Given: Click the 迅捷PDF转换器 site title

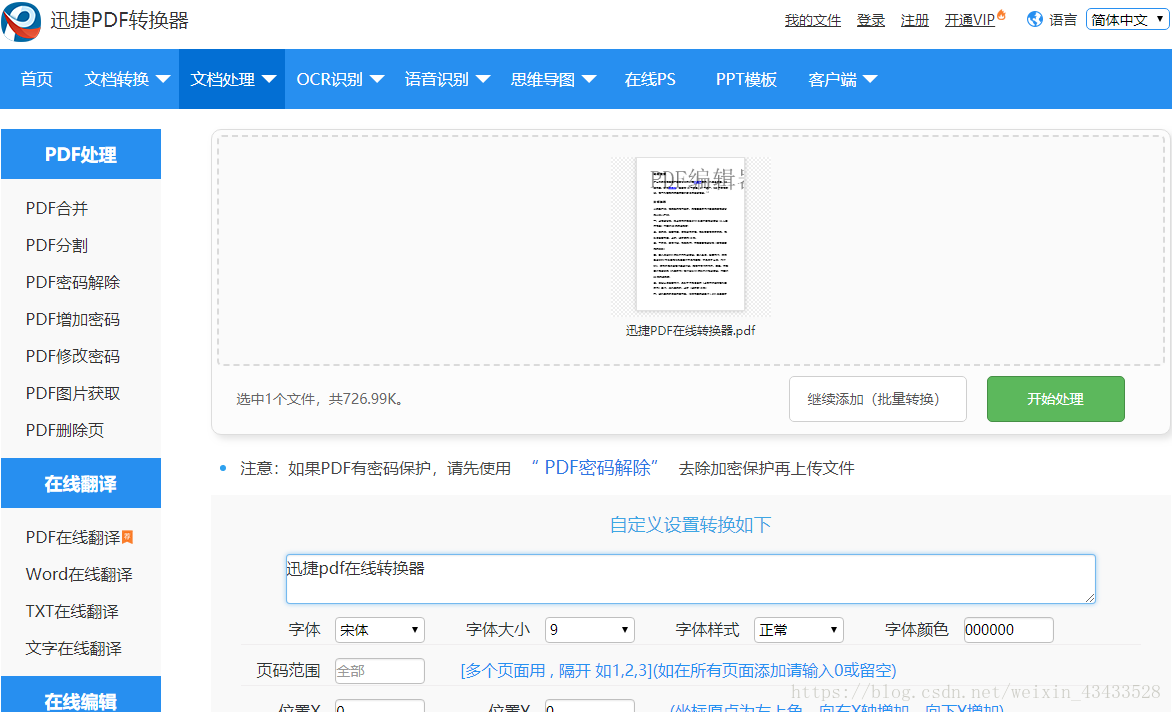Looking at the screenshot, I should point(120,20).
